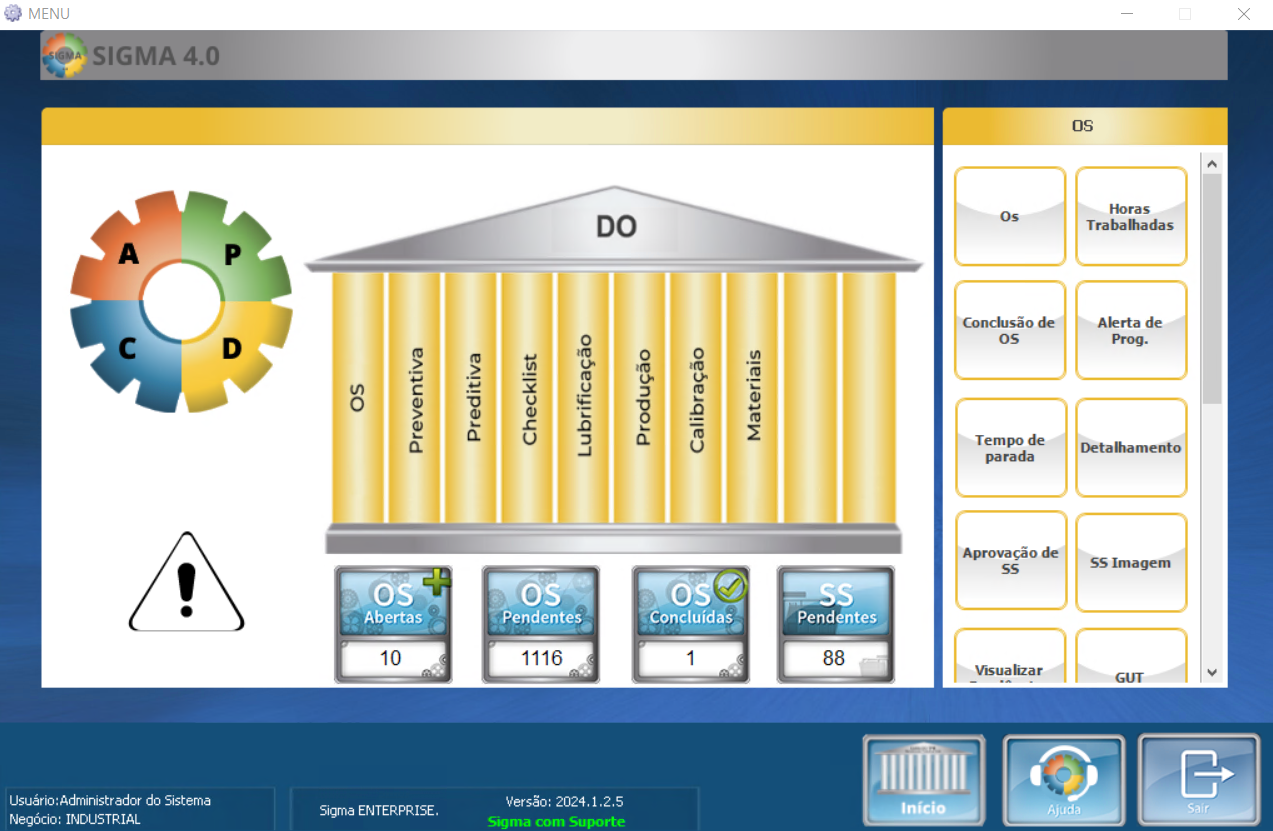Click the 'Sigma ENTERPRISE.' text
The width and height of the screenshot is (1273, 831).
(x=379, y=810)
